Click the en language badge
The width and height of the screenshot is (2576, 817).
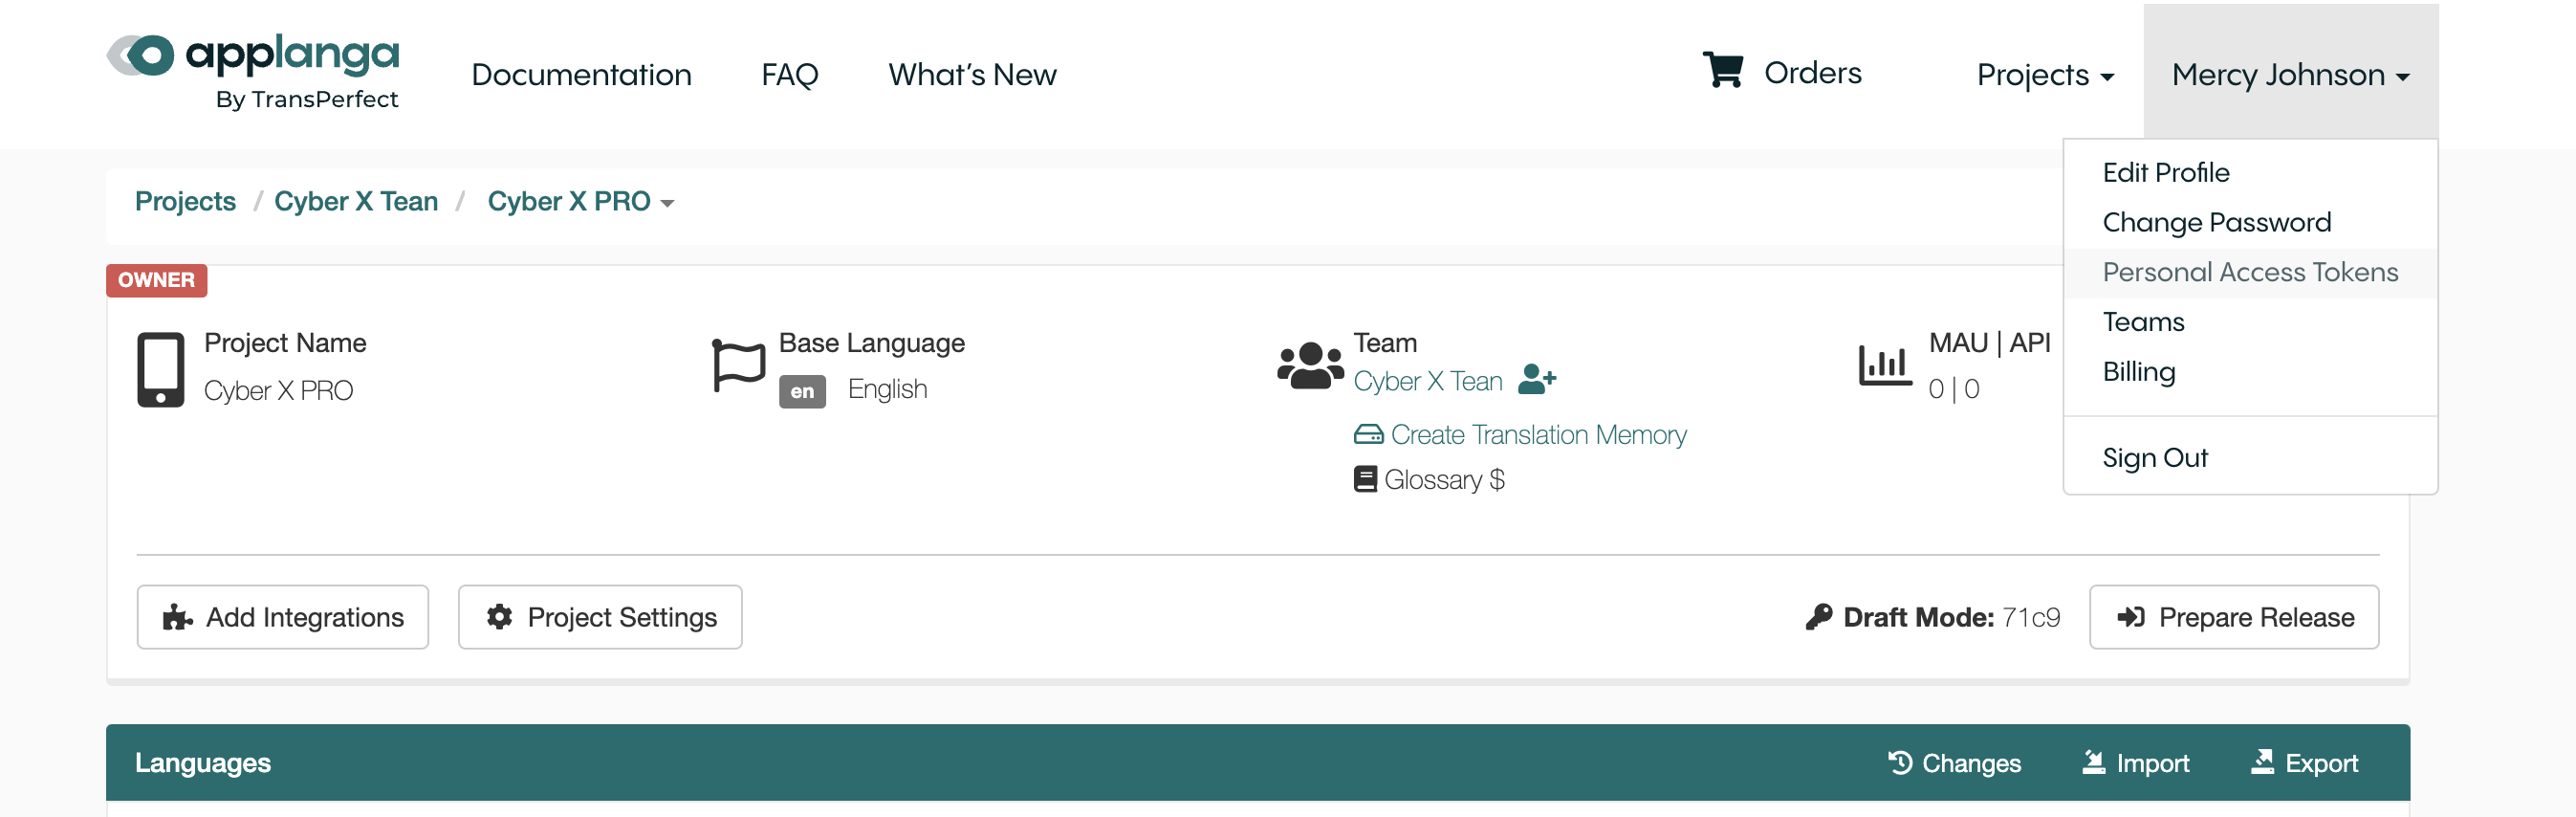click(802, 391)
